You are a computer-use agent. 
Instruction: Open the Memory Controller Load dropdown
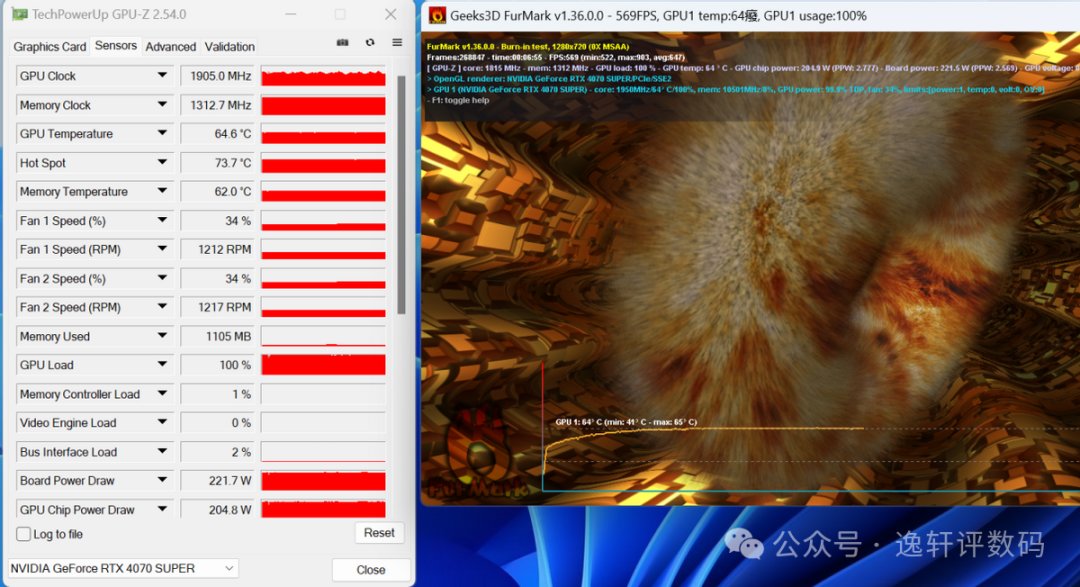pos(162,393)
